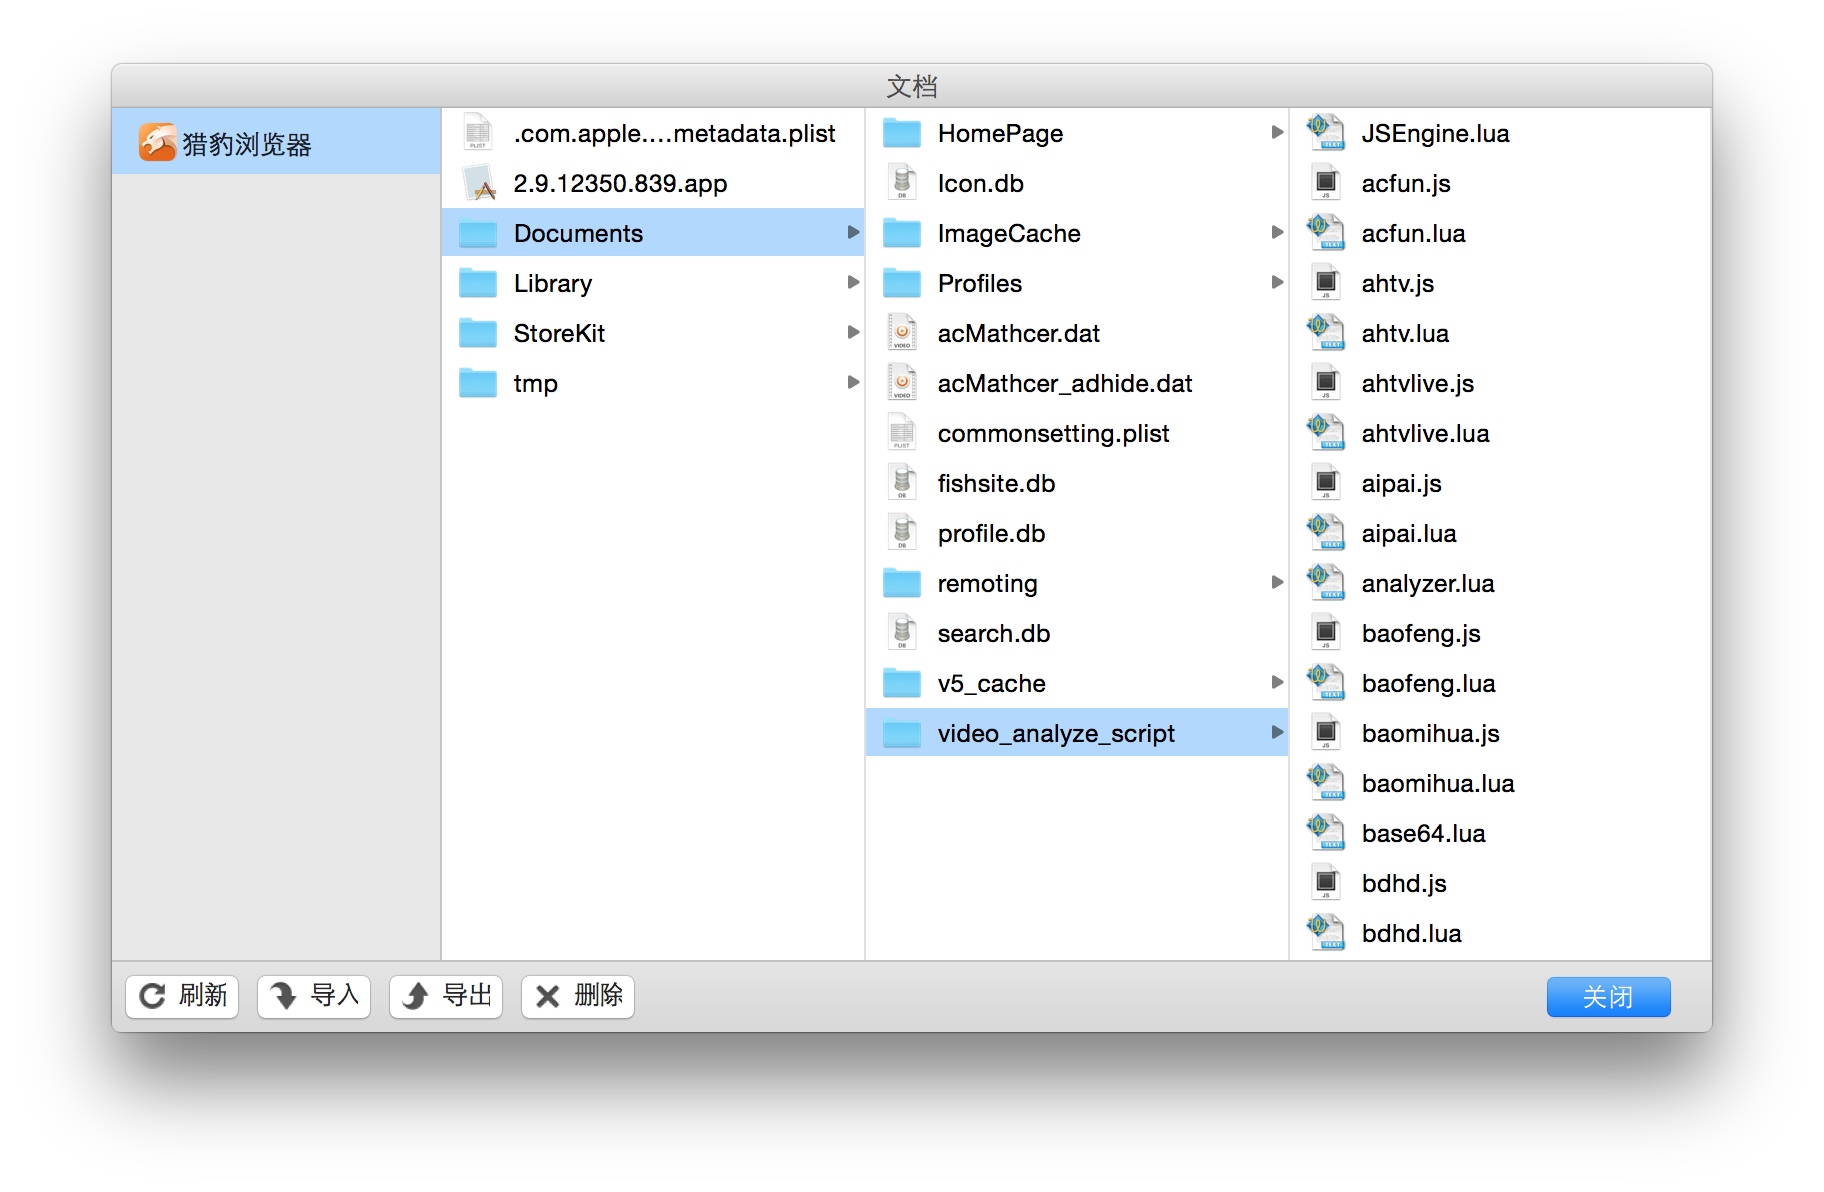Click the acfun.js script icon
Viewport: 1824px width, 1192px height.
click(1326, 182)
